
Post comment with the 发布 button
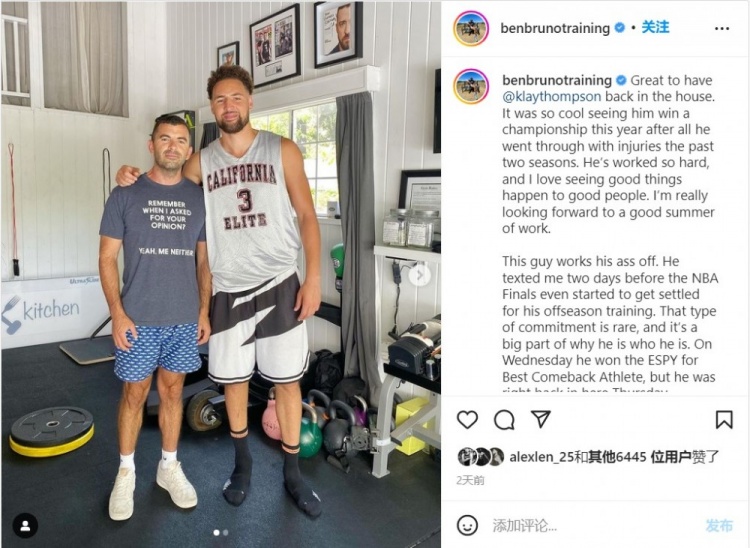pos(719,526)
